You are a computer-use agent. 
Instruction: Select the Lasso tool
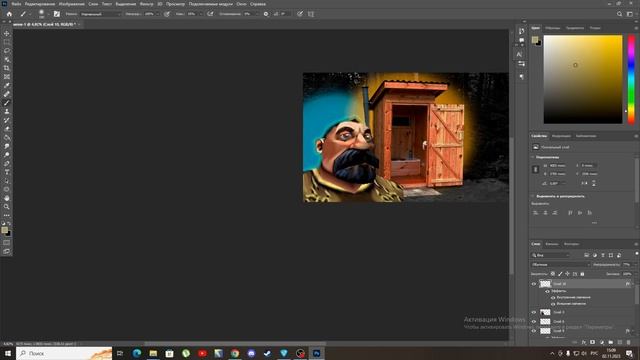(7, 51)
